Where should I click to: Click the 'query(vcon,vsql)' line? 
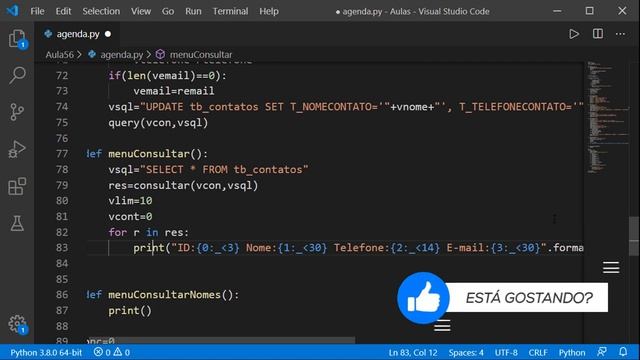[158, 122]
